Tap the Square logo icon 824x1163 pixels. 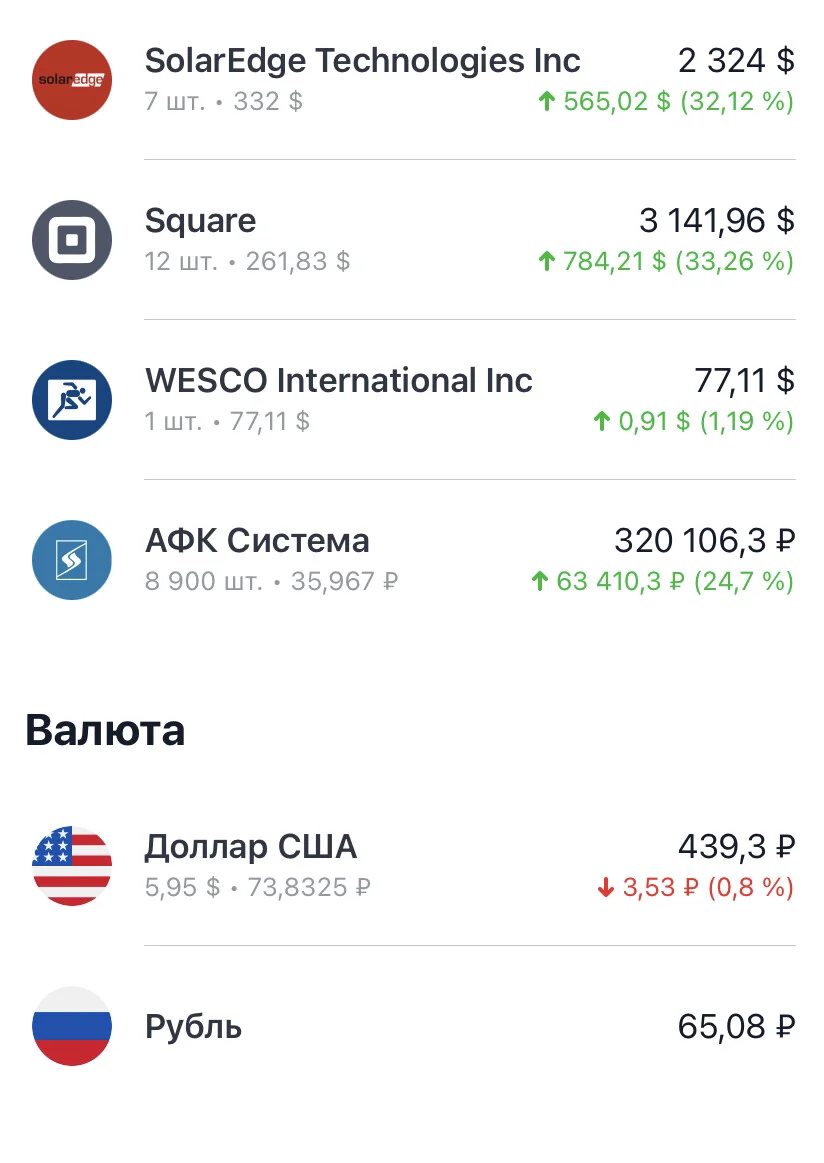coord(72,240)
